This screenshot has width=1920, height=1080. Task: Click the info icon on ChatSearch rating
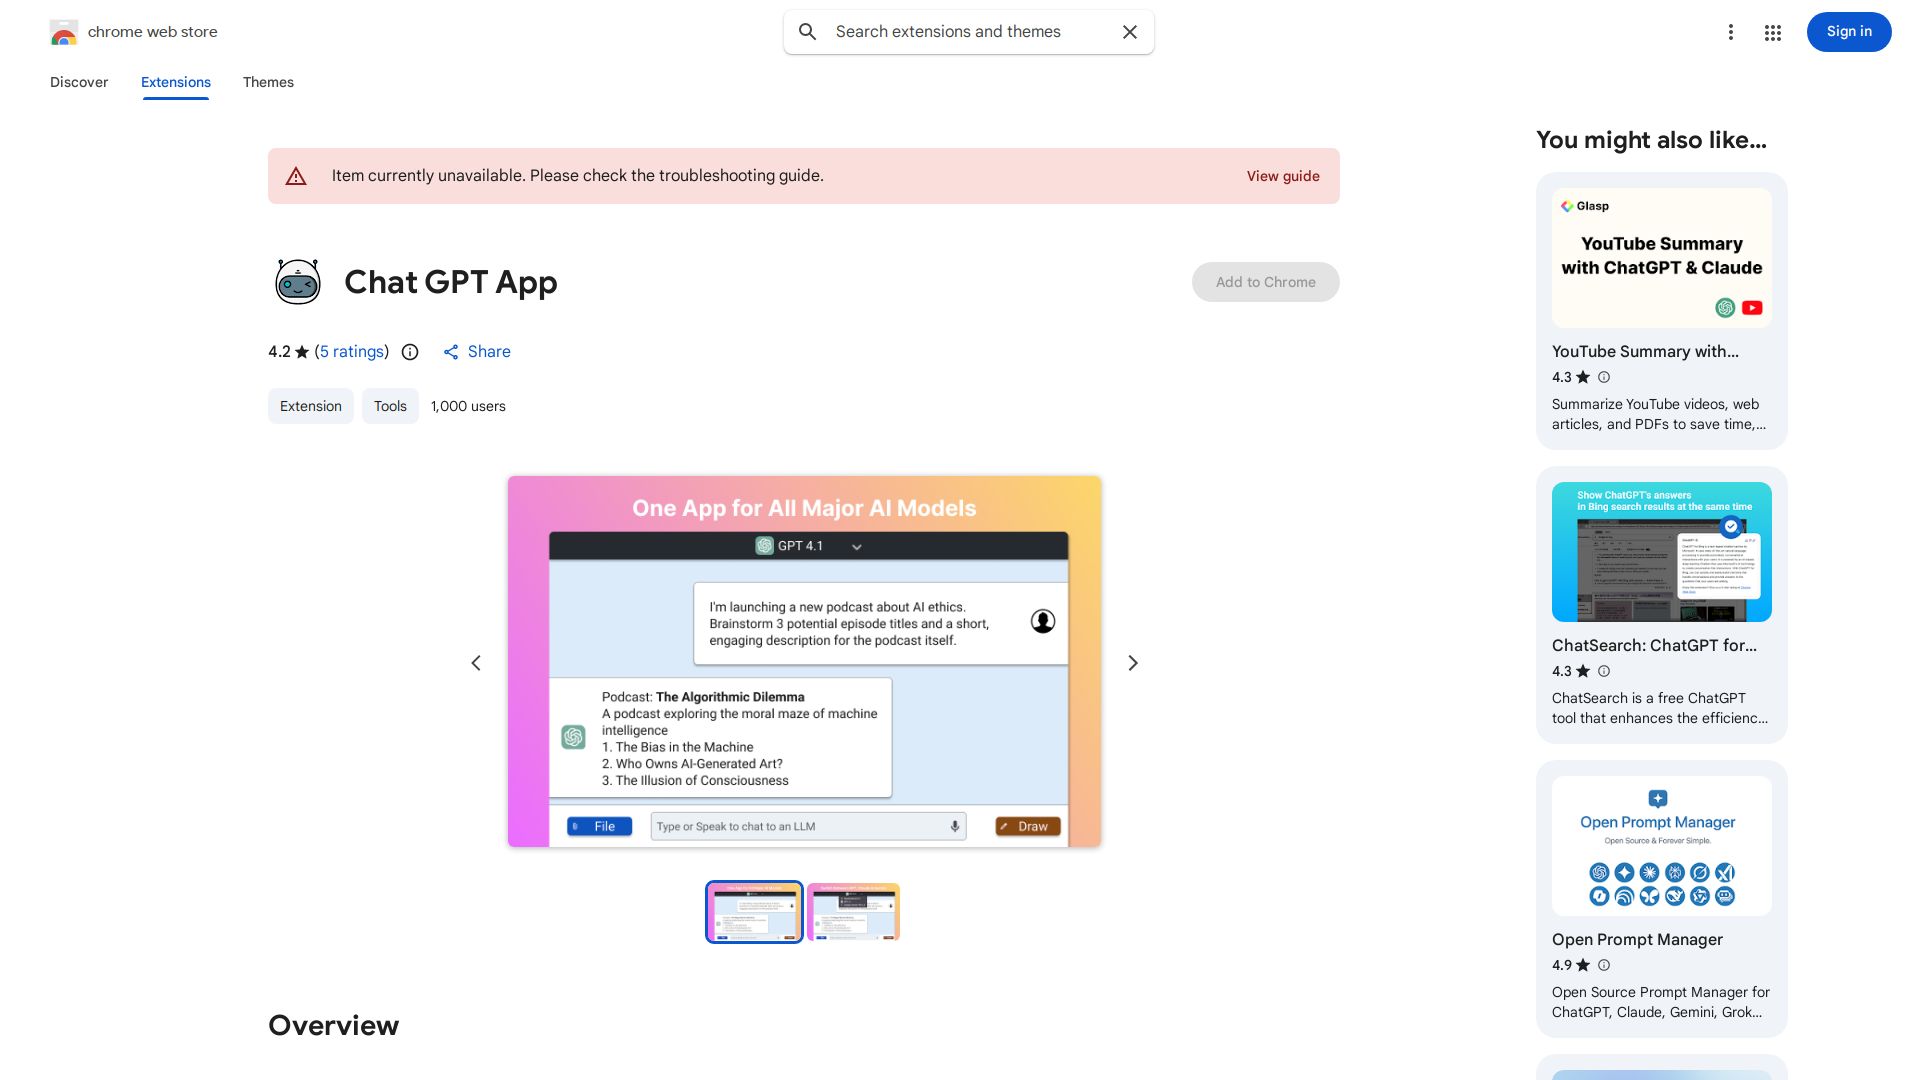click(1603, 671)
